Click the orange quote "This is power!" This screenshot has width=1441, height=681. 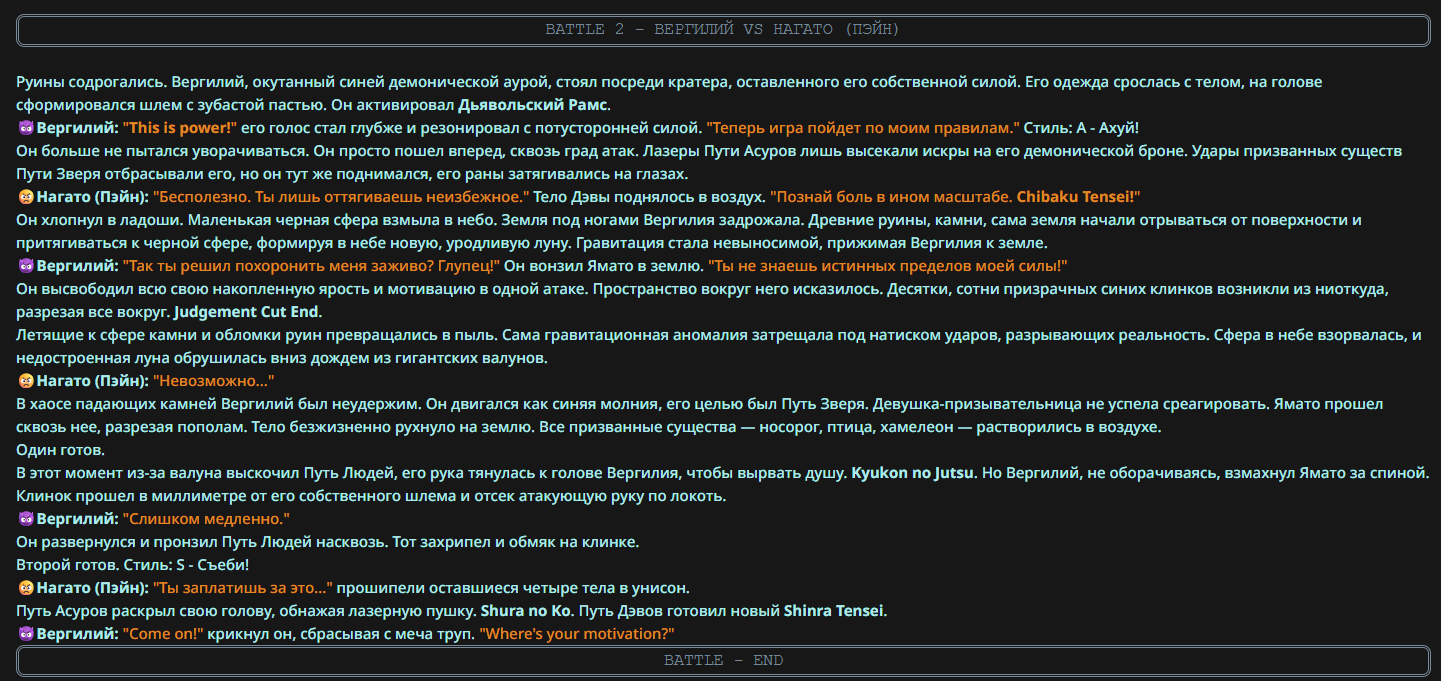pyautogui.click(x=180, y=128)
